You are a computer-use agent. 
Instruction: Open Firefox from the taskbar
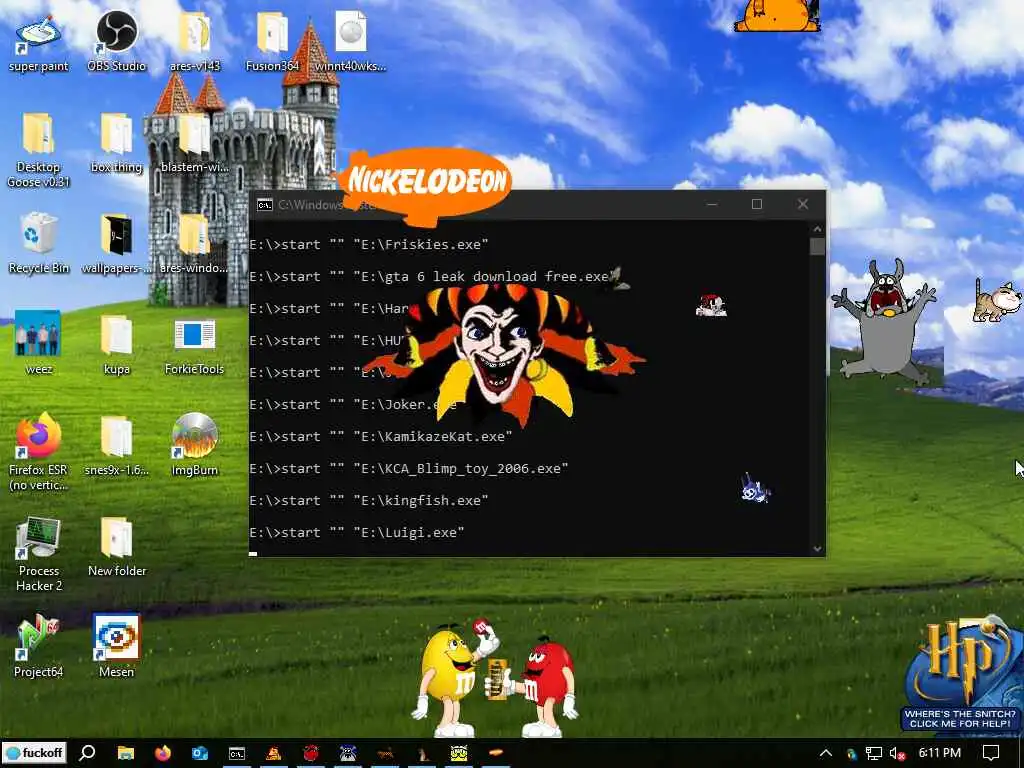coord(163,753)
